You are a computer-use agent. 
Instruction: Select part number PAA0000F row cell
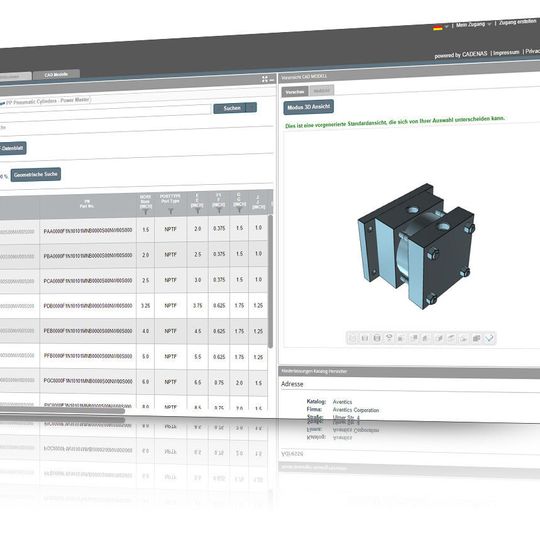coord(88,230)
